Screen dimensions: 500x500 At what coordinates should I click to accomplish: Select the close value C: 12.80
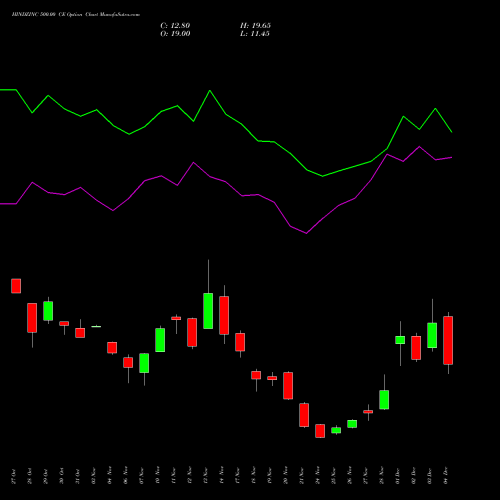coord(175,26)
